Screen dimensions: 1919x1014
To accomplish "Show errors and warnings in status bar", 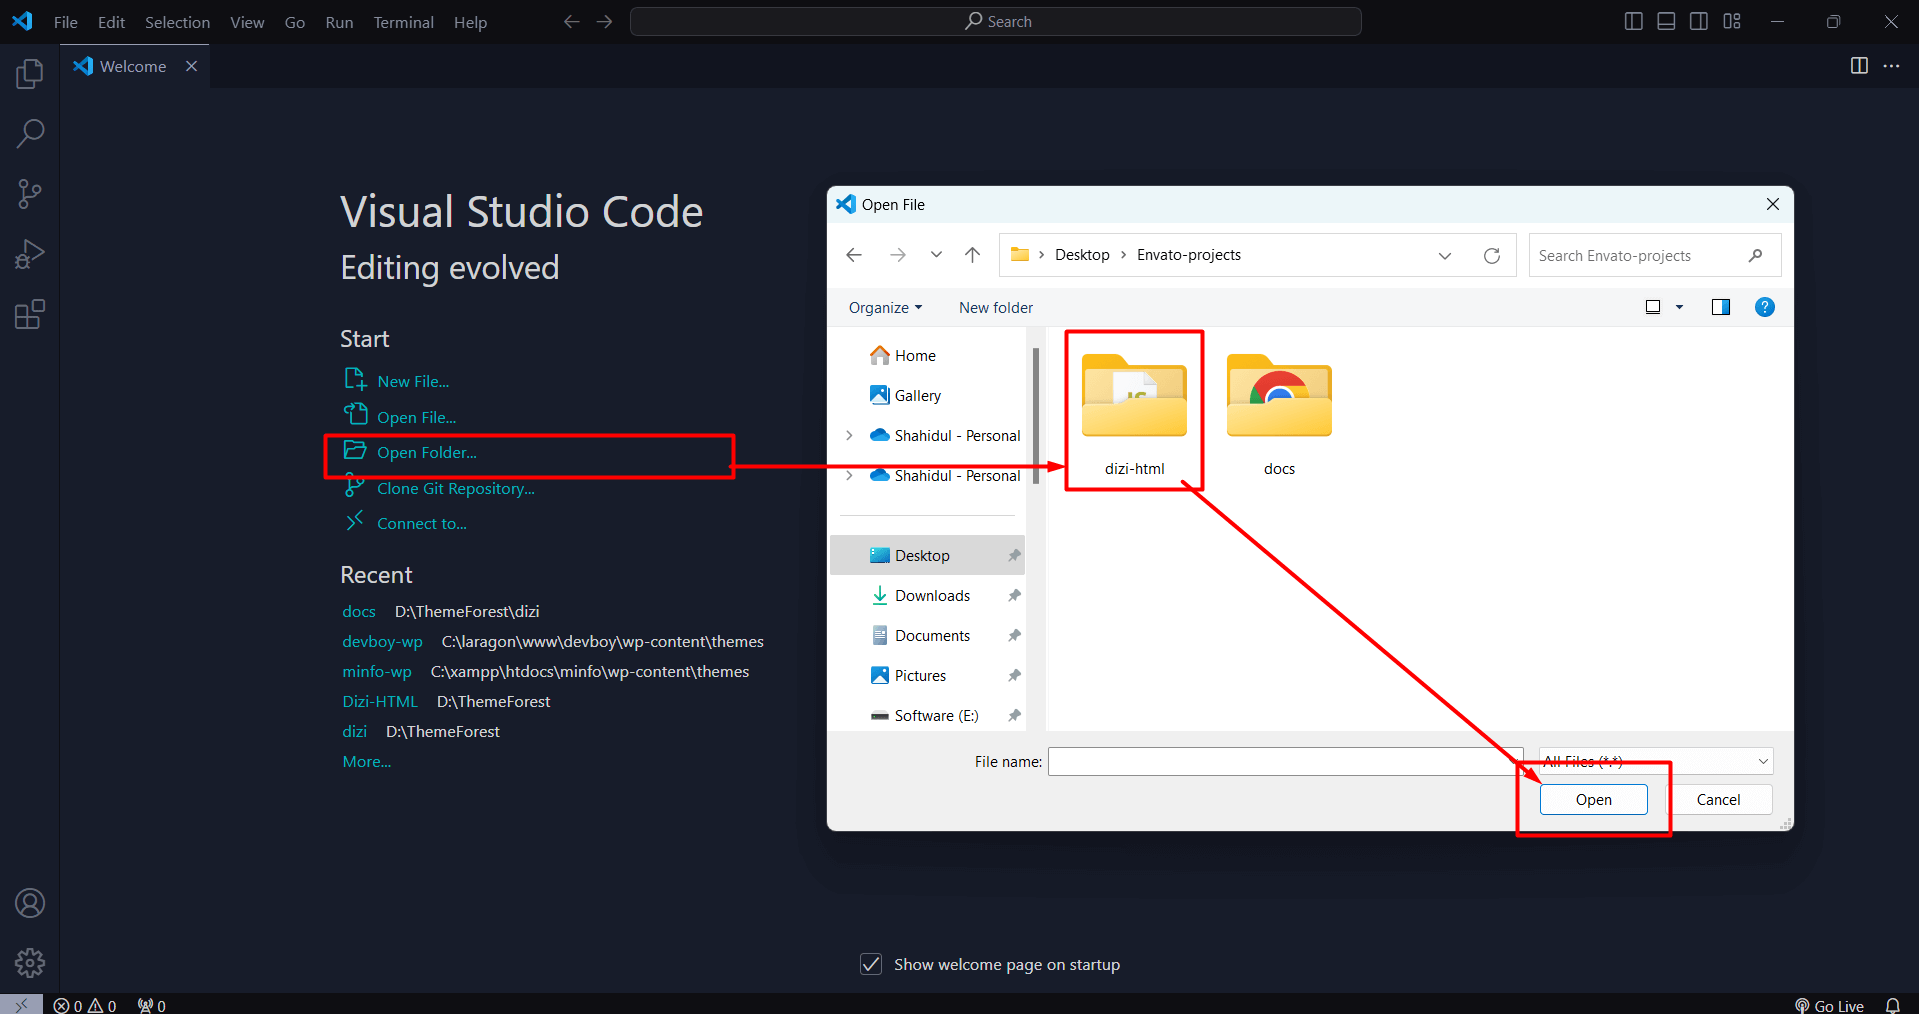I will tap(85, 1005).
